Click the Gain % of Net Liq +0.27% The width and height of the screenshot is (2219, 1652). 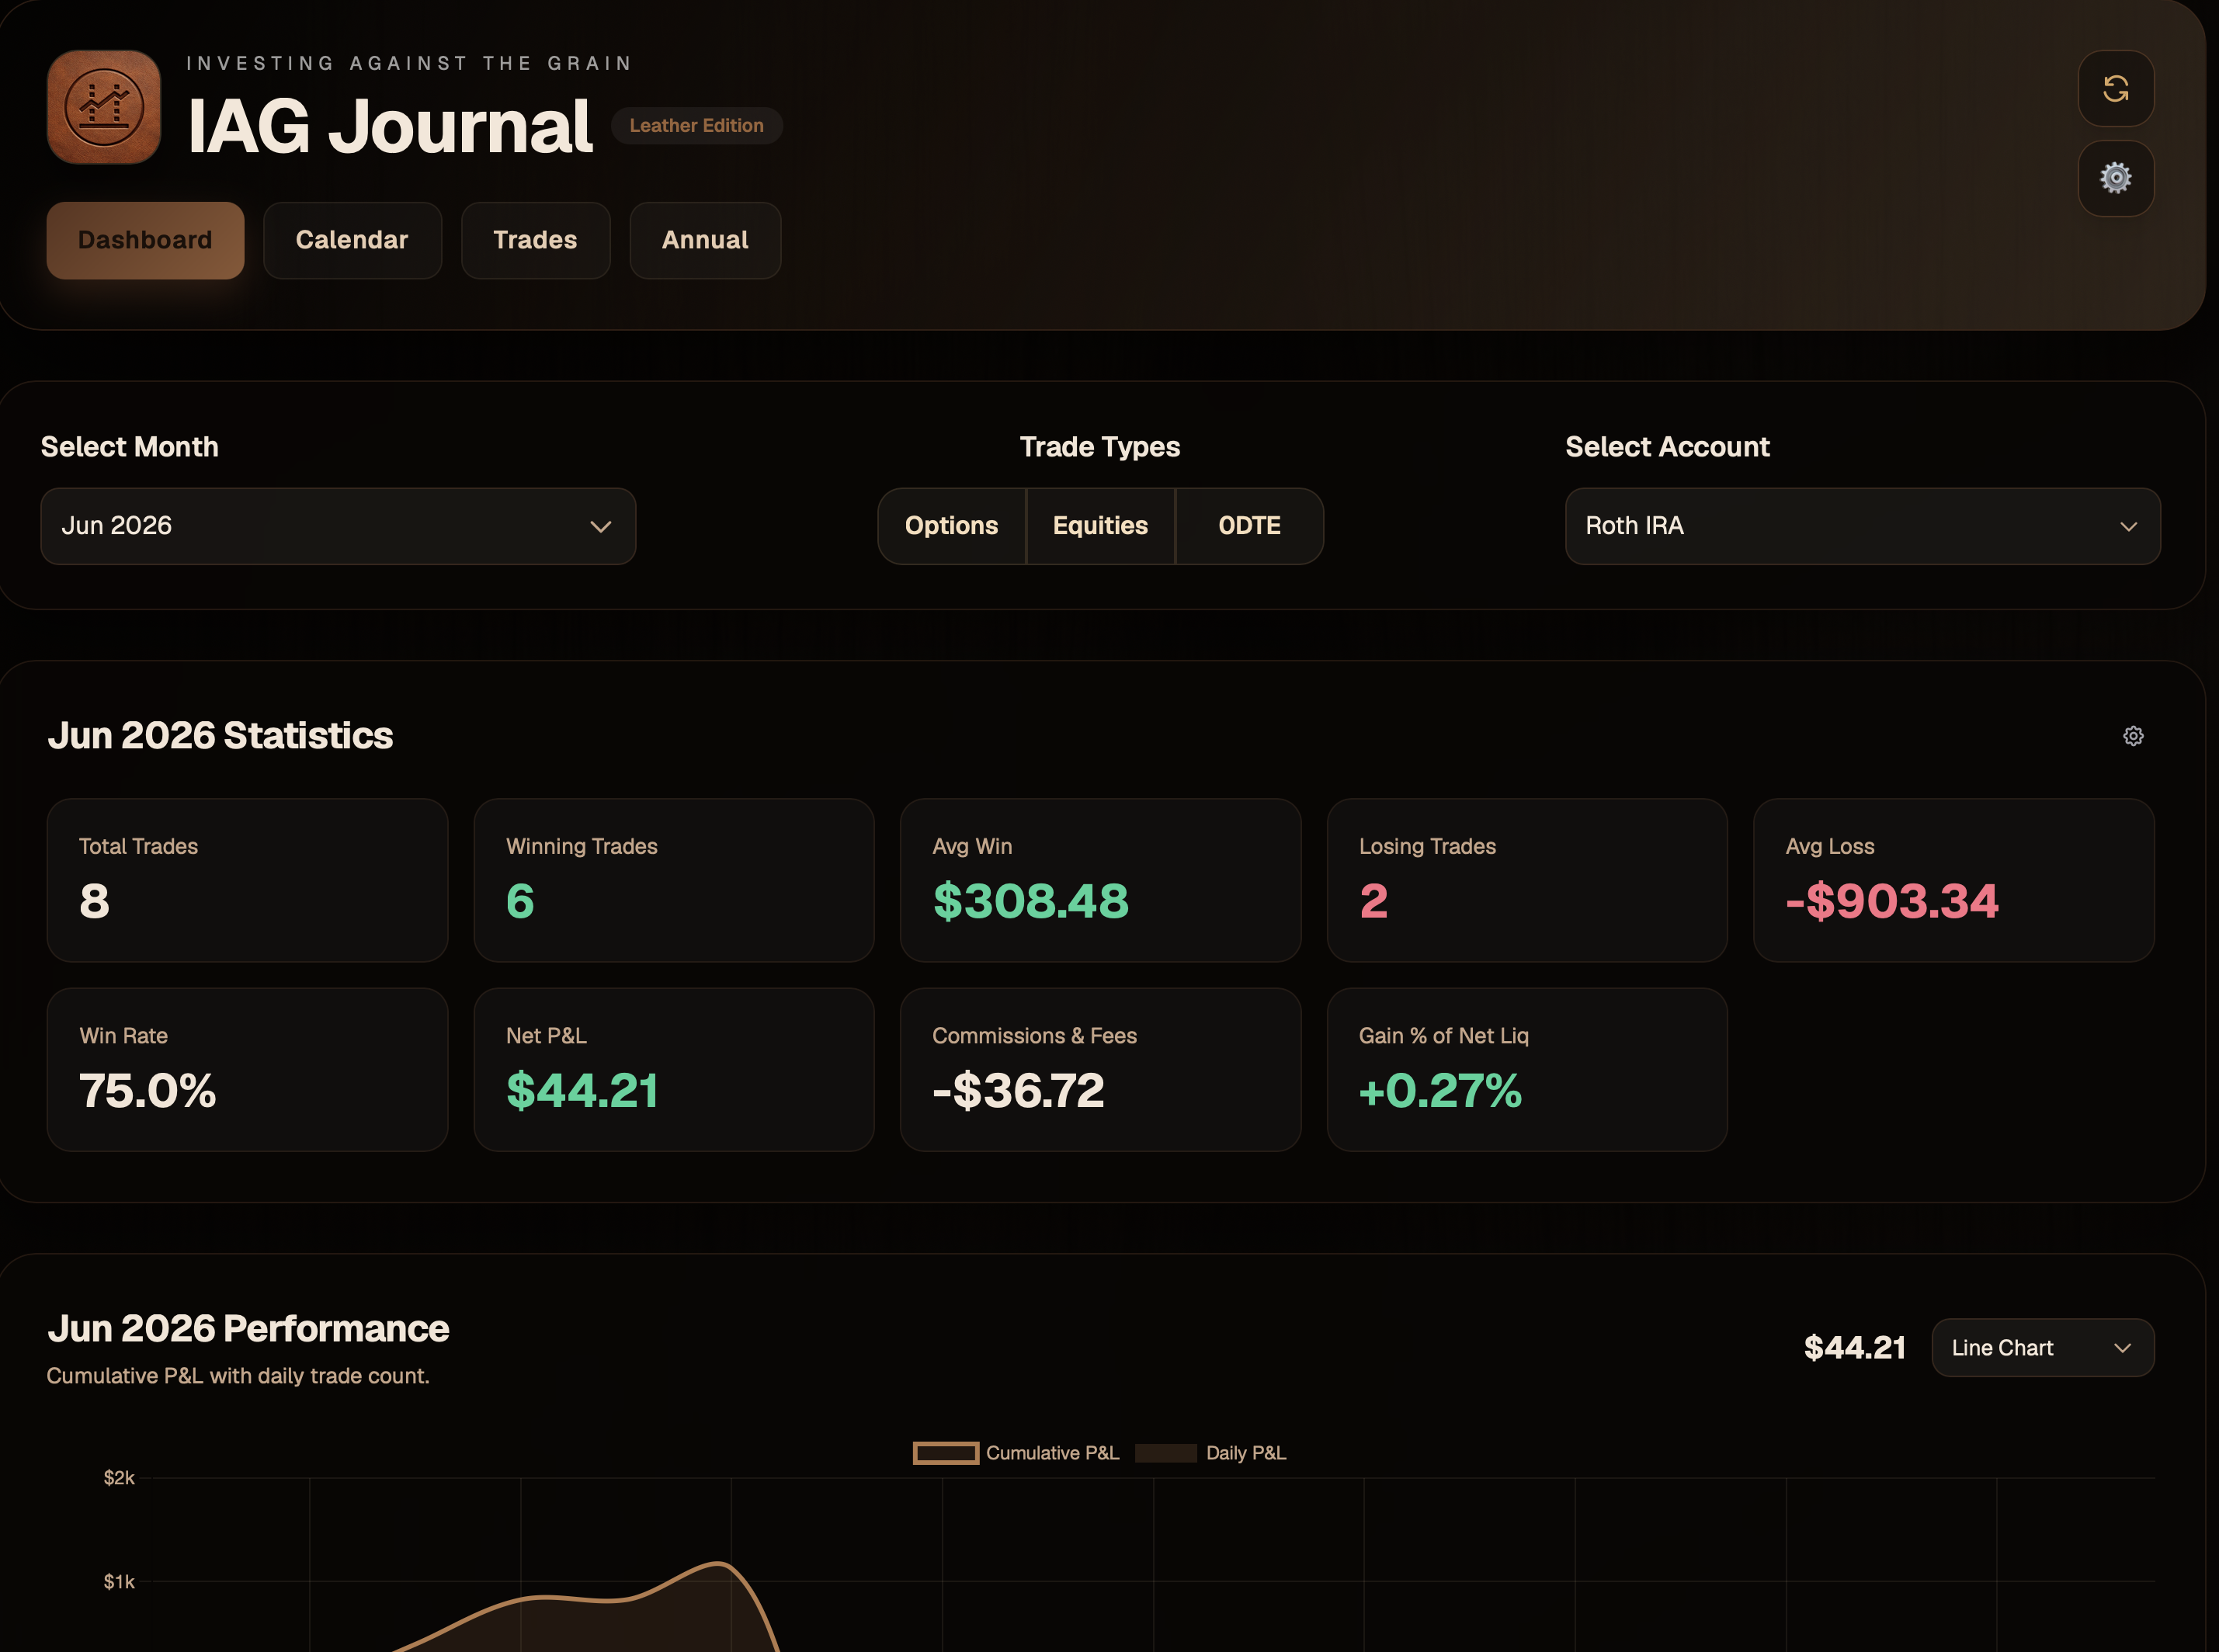click(1440, 1091)
